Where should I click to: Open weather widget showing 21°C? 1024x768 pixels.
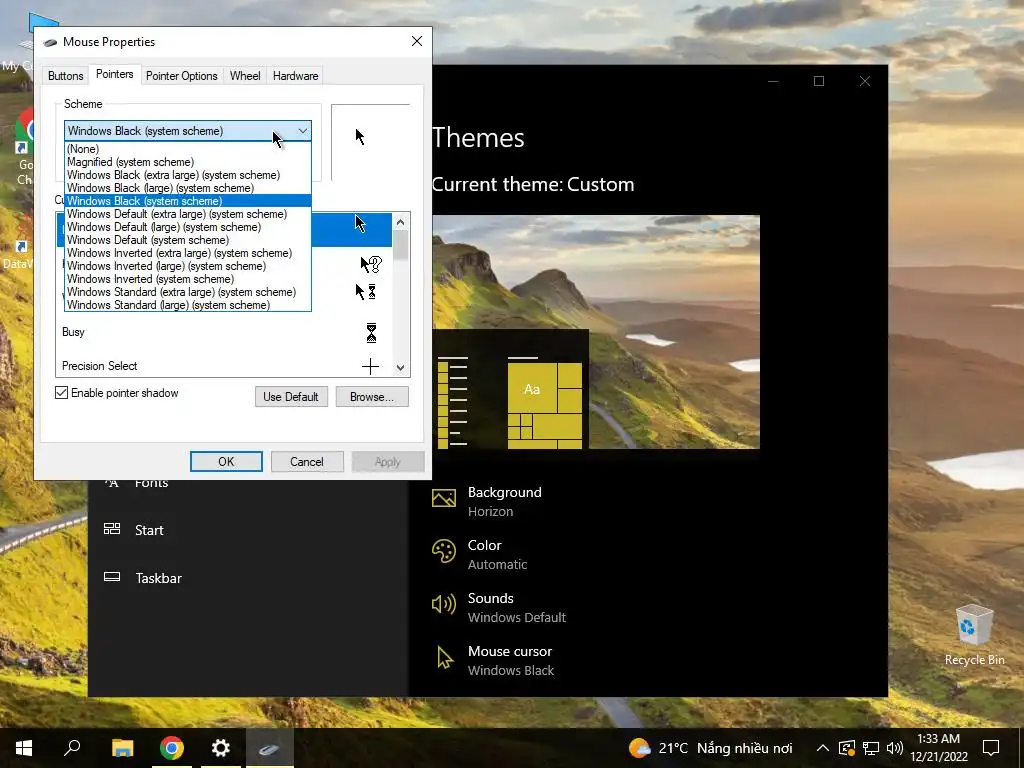710,748
